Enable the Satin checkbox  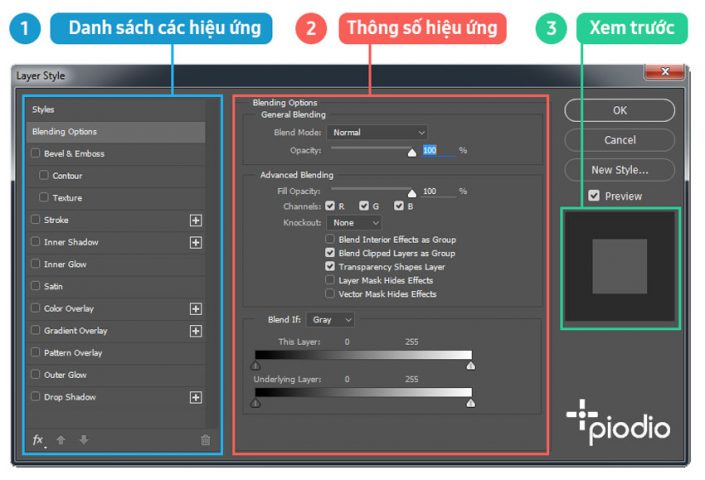click(x=36, y=285)
